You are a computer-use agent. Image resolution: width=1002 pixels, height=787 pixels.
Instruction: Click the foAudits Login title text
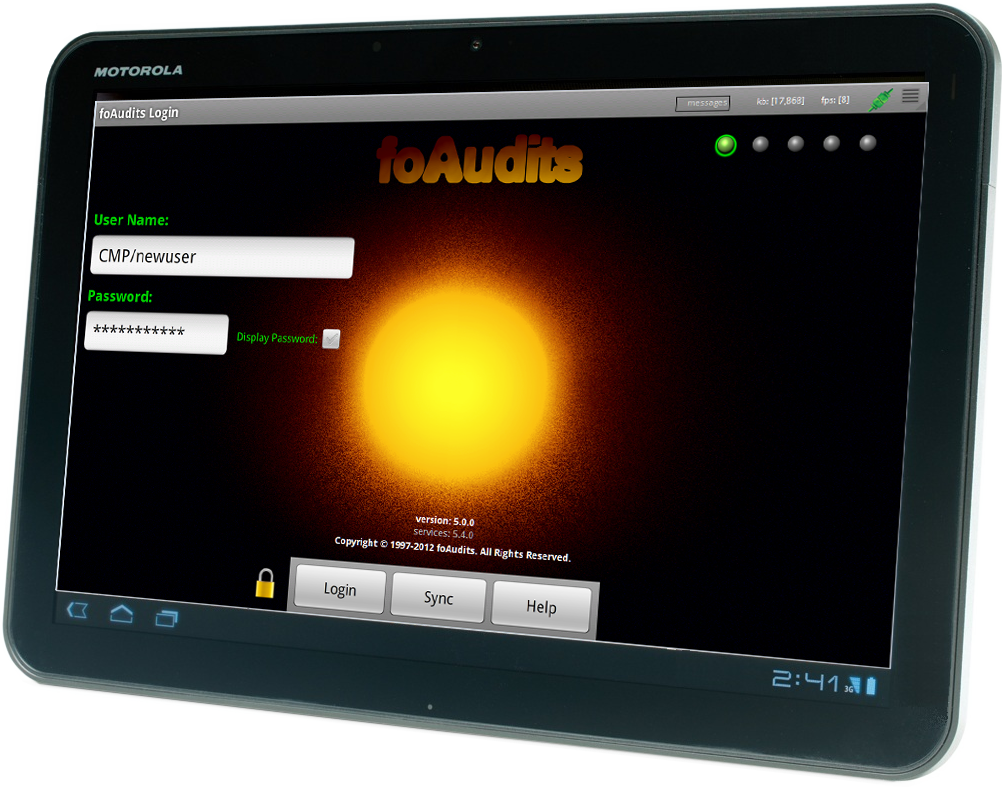(139, 113)
